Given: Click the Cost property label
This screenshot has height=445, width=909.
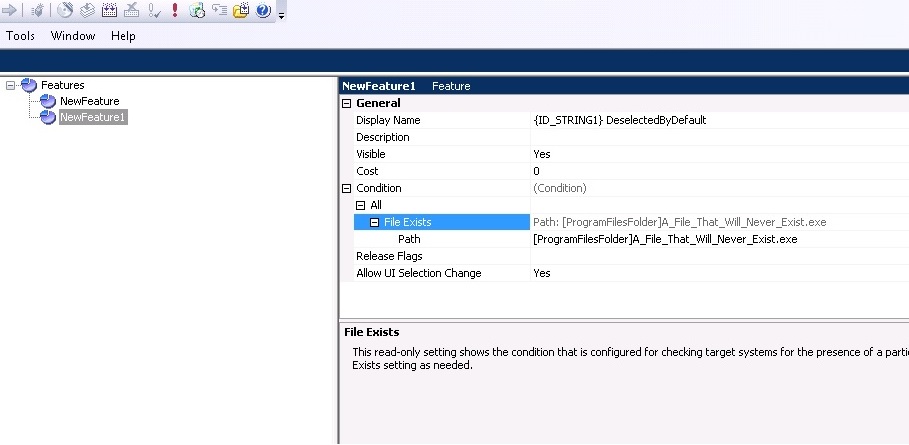Looking at the screenshot, I should (367, 171).
